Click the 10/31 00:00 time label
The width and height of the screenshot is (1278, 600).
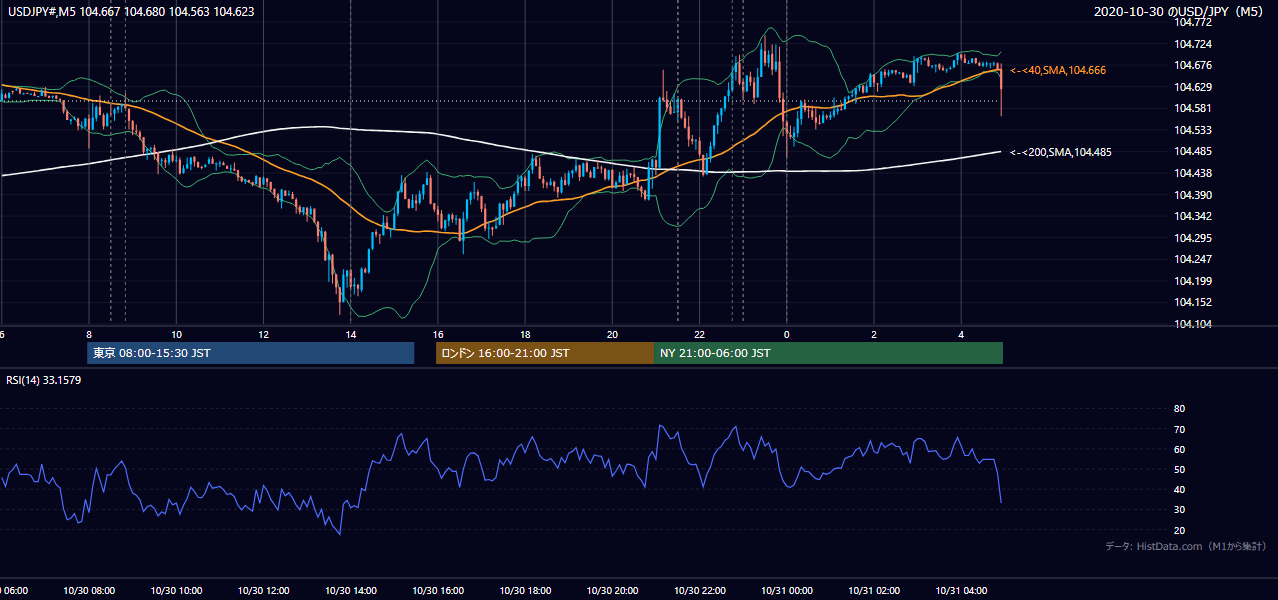tap(787, 591)
